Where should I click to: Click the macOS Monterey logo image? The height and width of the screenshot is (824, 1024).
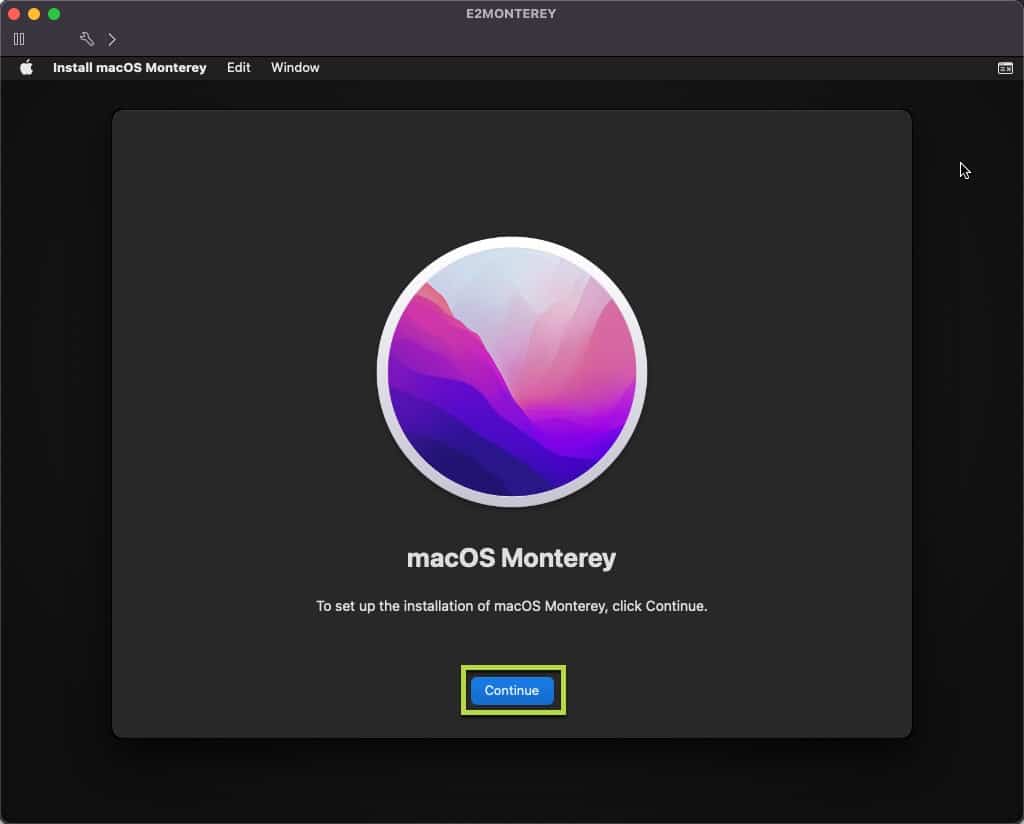tap(512, 372)
